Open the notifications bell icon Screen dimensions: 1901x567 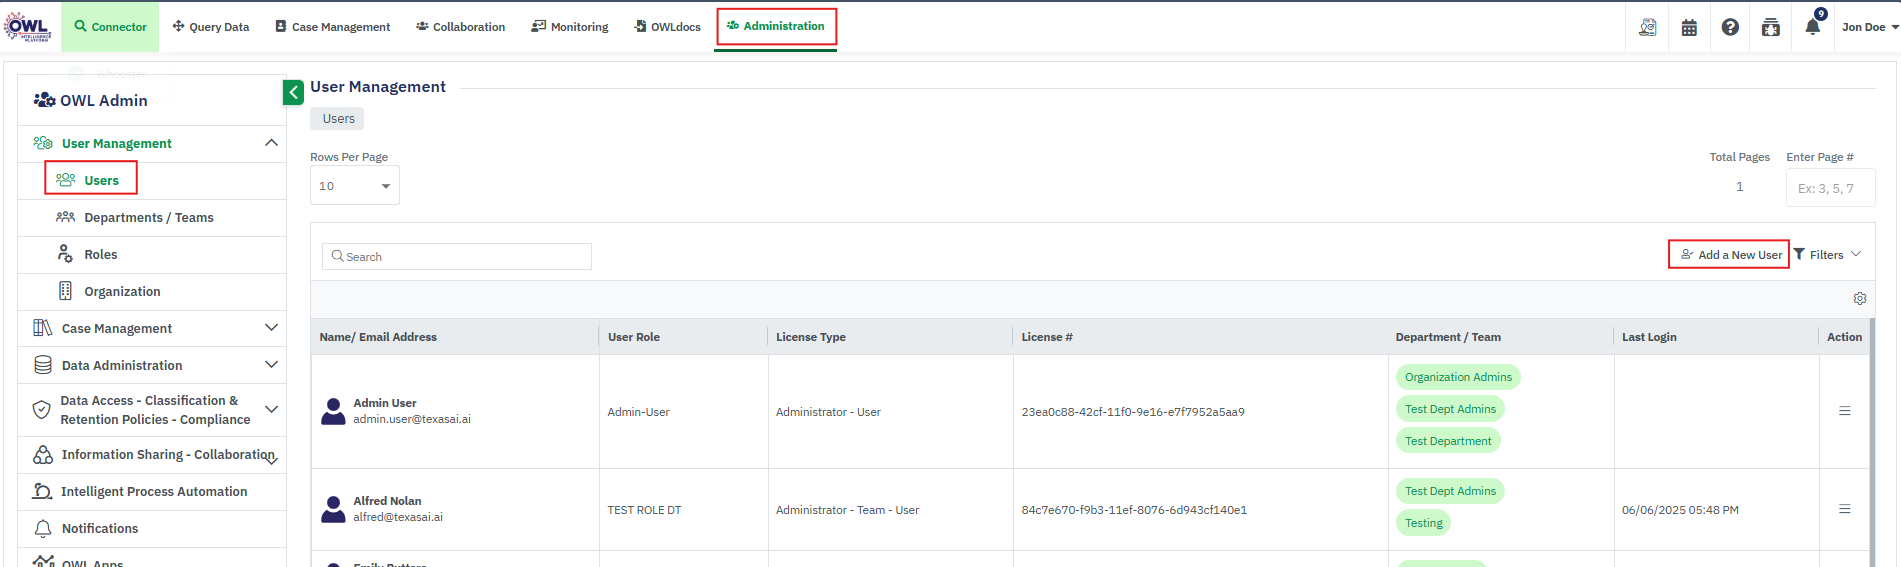click(1812, 27)
